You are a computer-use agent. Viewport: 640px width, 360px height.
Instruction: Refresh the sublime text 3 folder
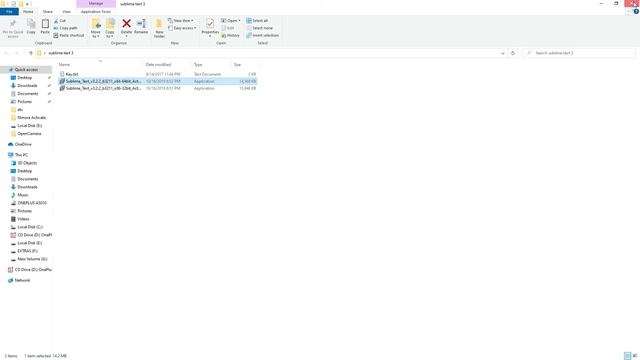pos(513,53)
